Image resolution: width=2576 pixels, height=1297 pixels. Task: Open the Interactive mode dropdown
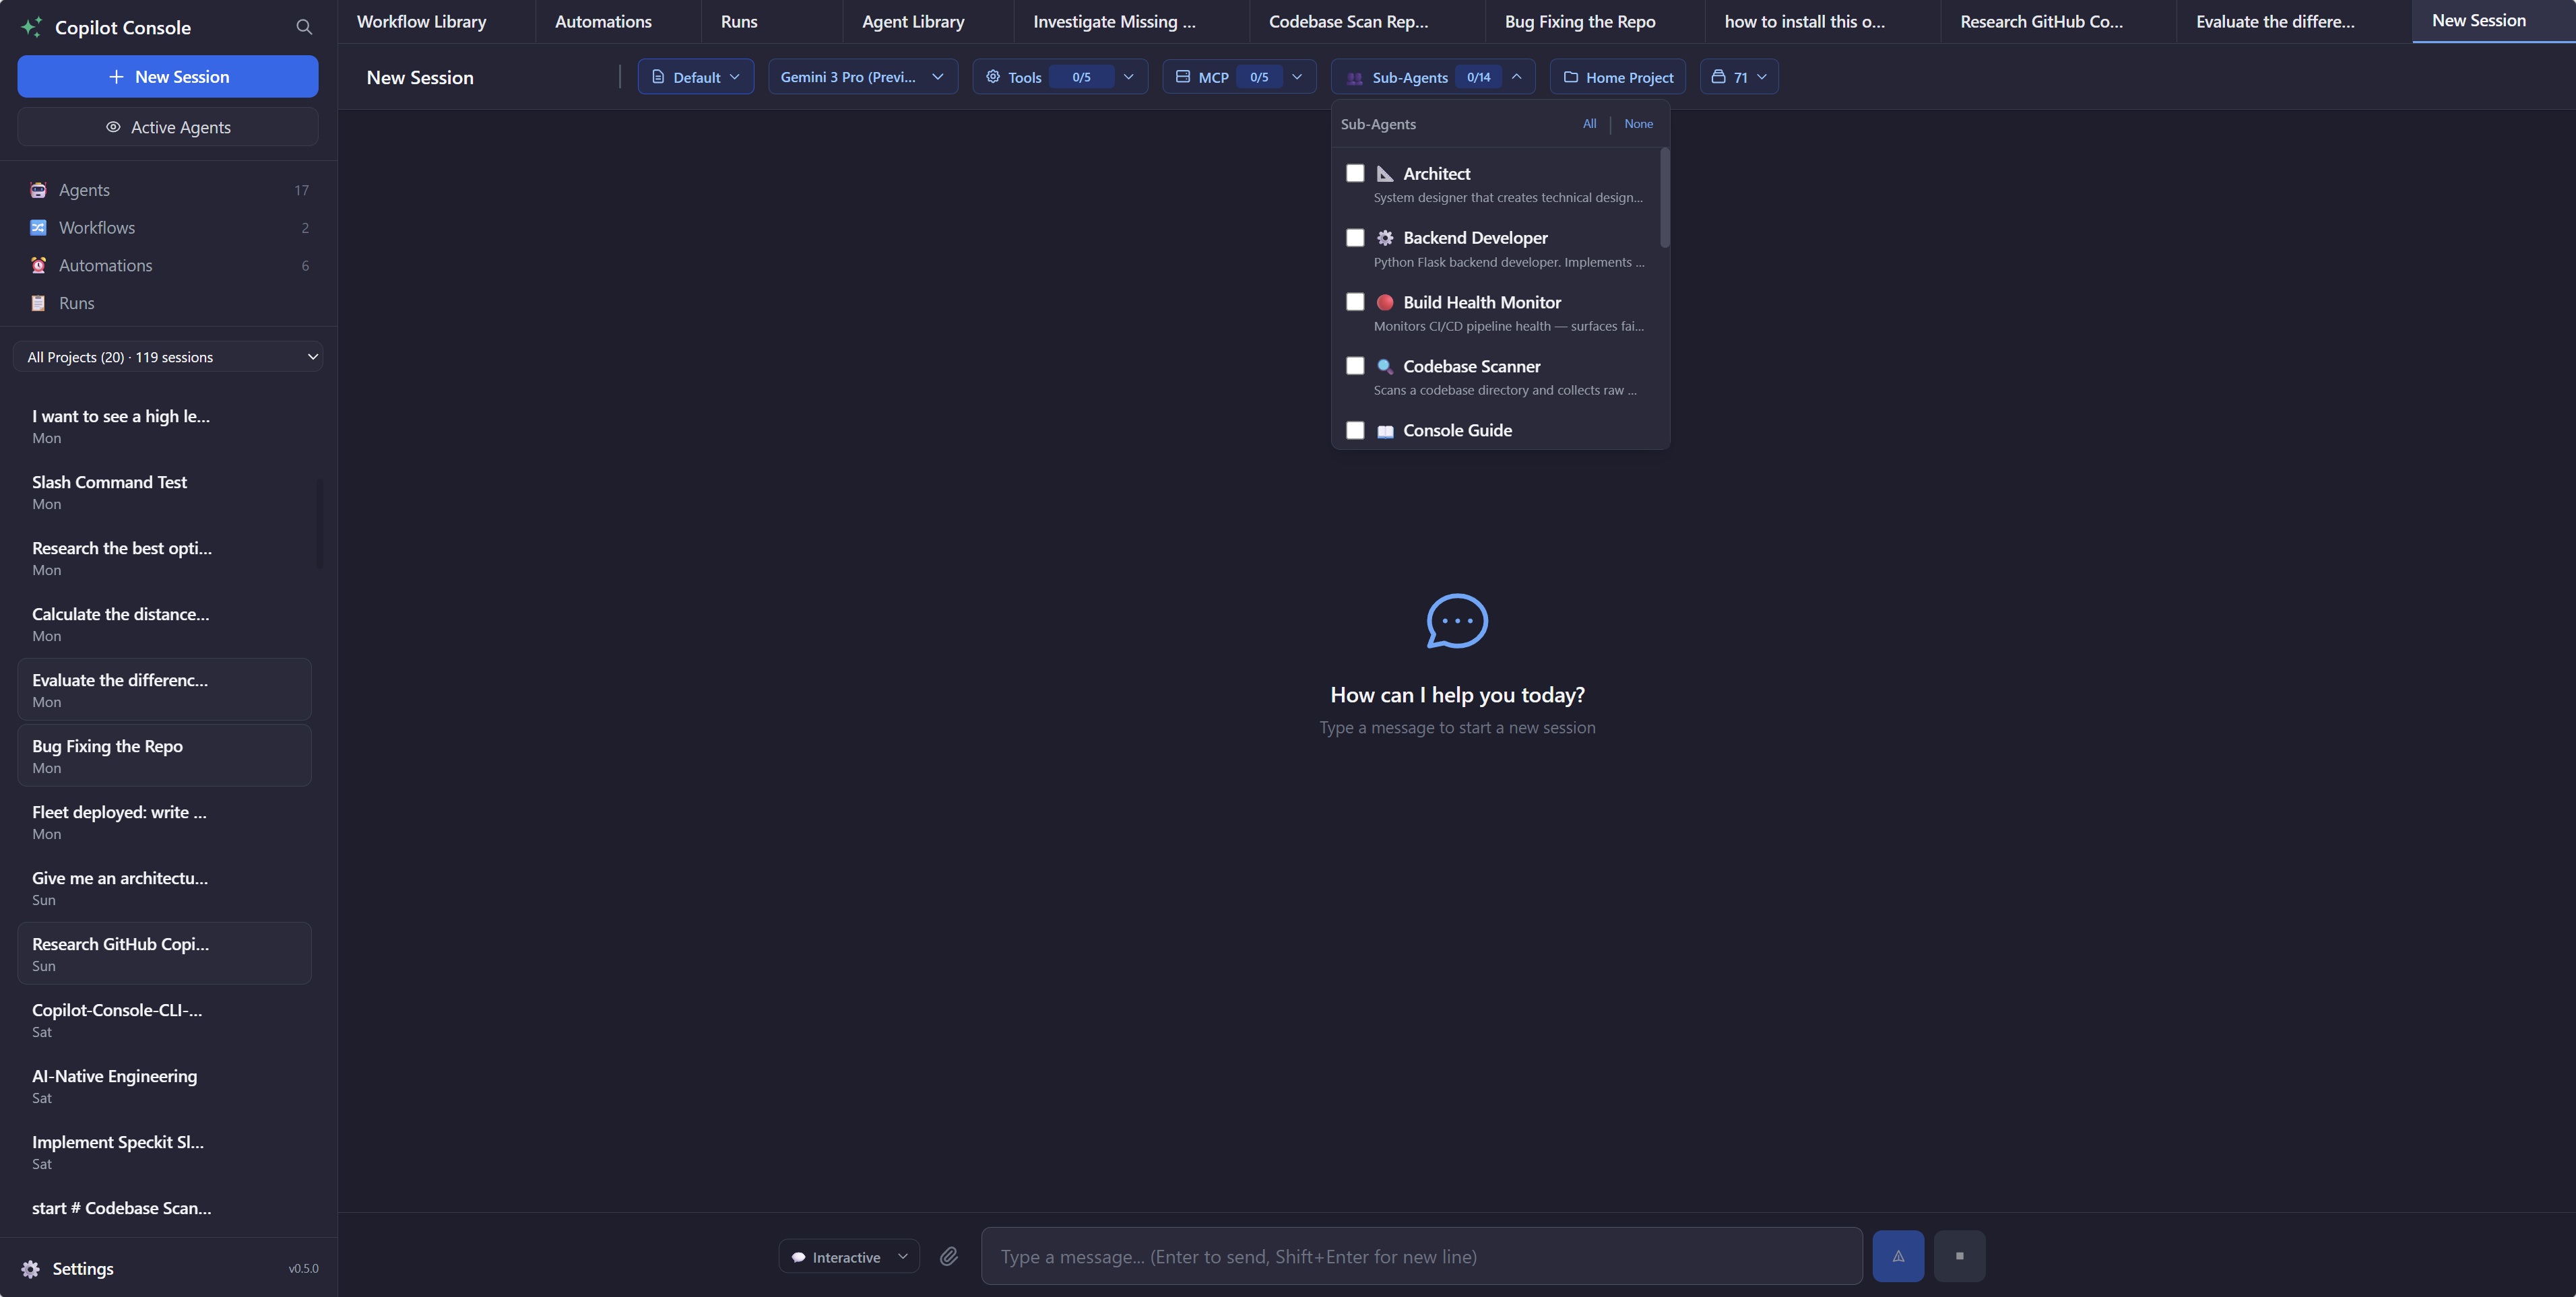847,1256
